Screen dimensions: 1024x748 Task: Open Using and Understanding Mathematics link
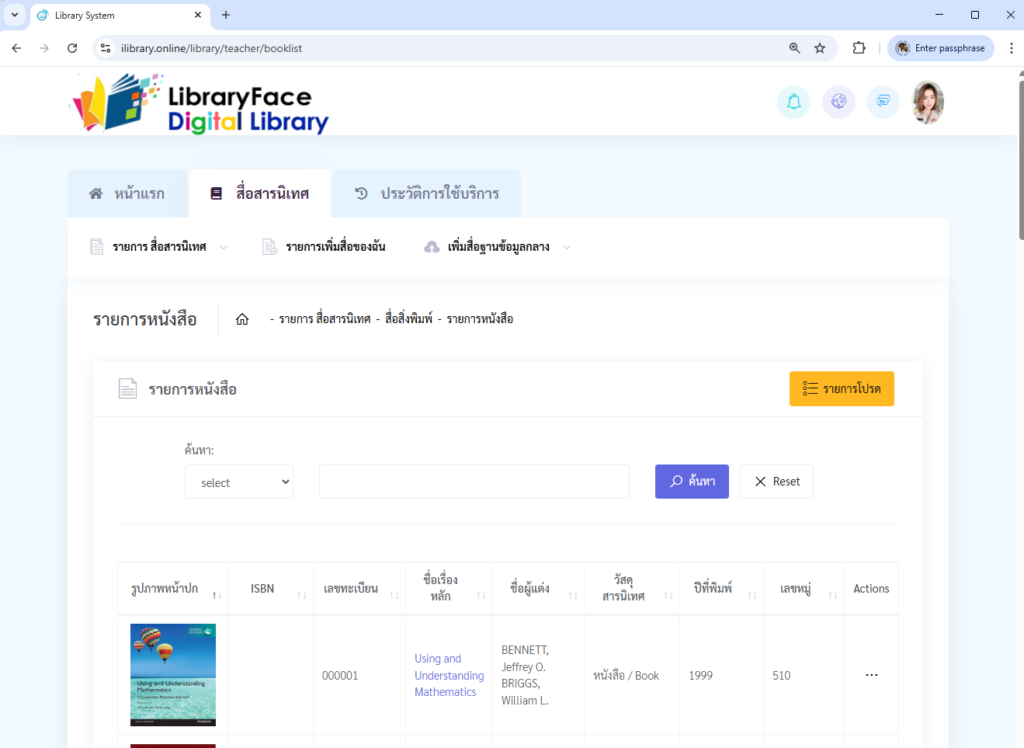pyautogui.click(x=449, y=675)
